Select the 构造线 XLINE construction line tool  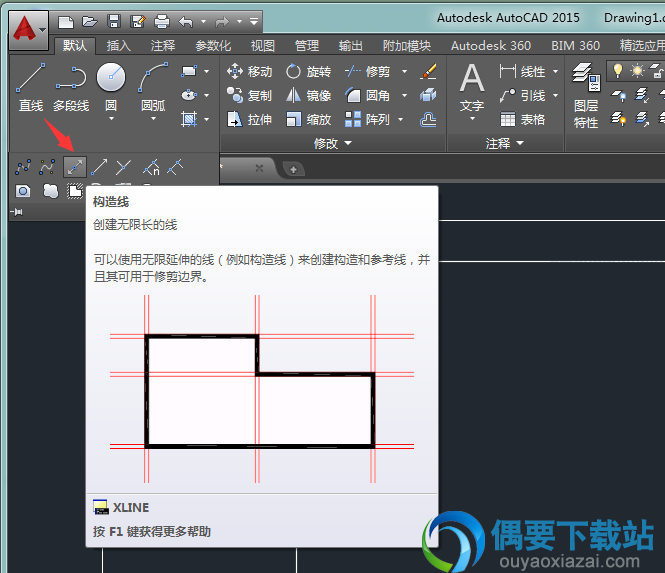click(75, 166)
